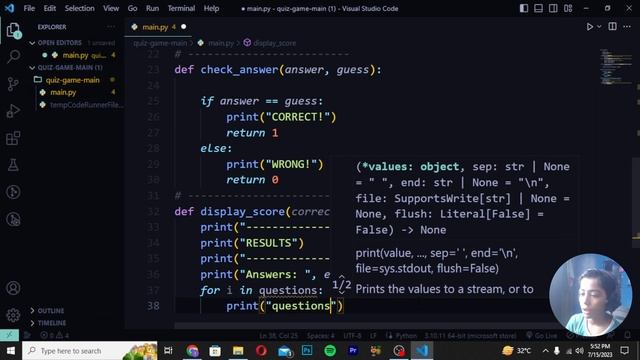Screen dimensions: 640x360
Task: Open Task View on the taskbar
Action: point(168,351)
